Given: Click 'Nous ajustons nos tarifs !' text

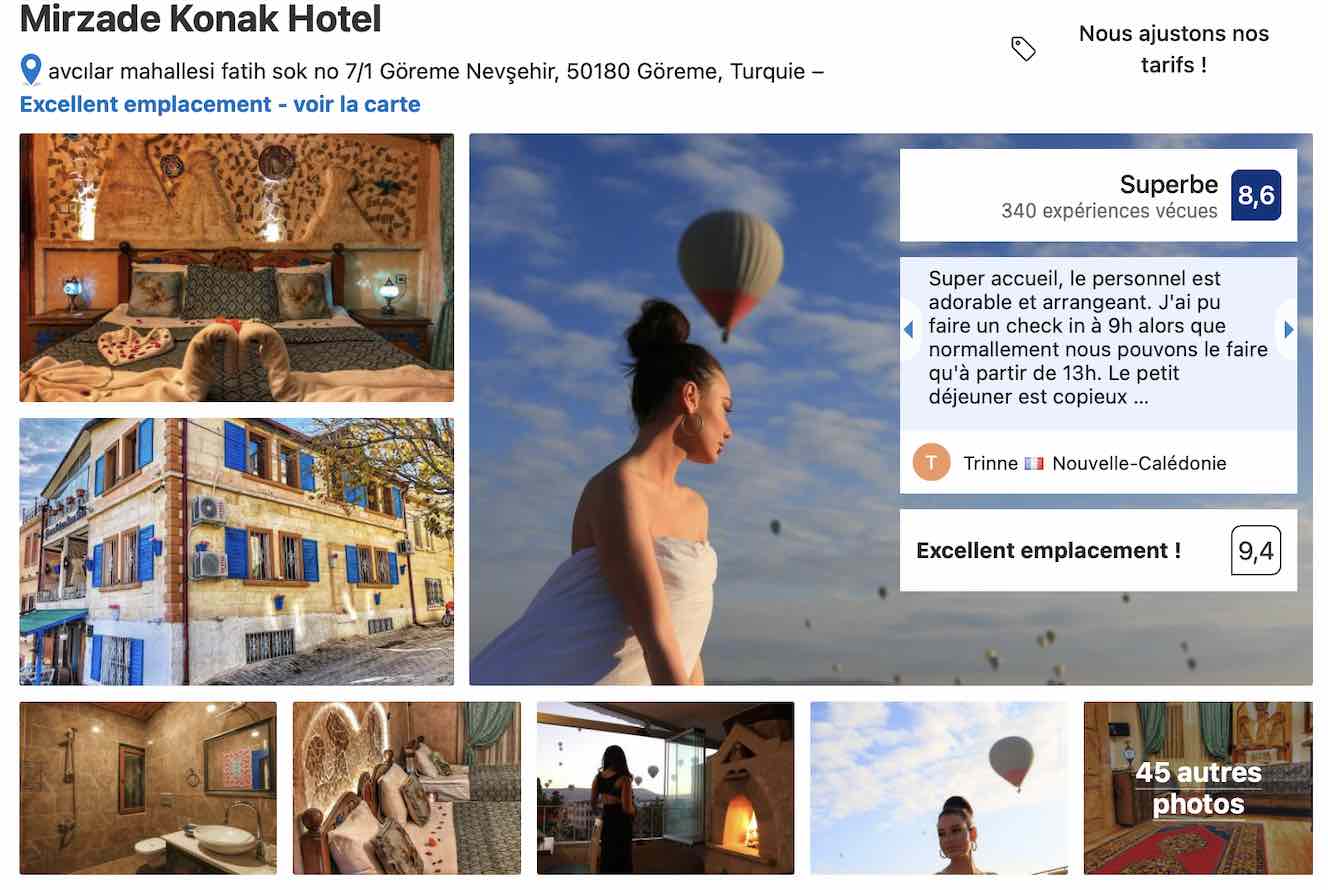Looking at the screenshot, I should point(1173,49).
